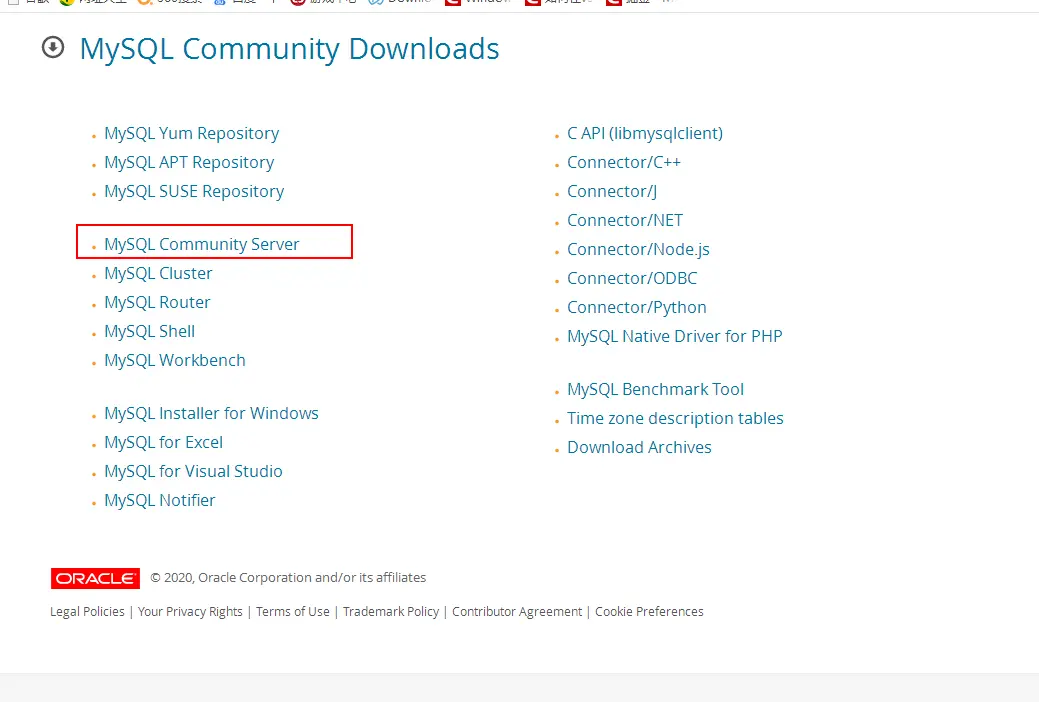Image resolution: width=1039 pixels, height=702 pixels.
Task: Open Trademark Policy in the footer
Action: 391,612
